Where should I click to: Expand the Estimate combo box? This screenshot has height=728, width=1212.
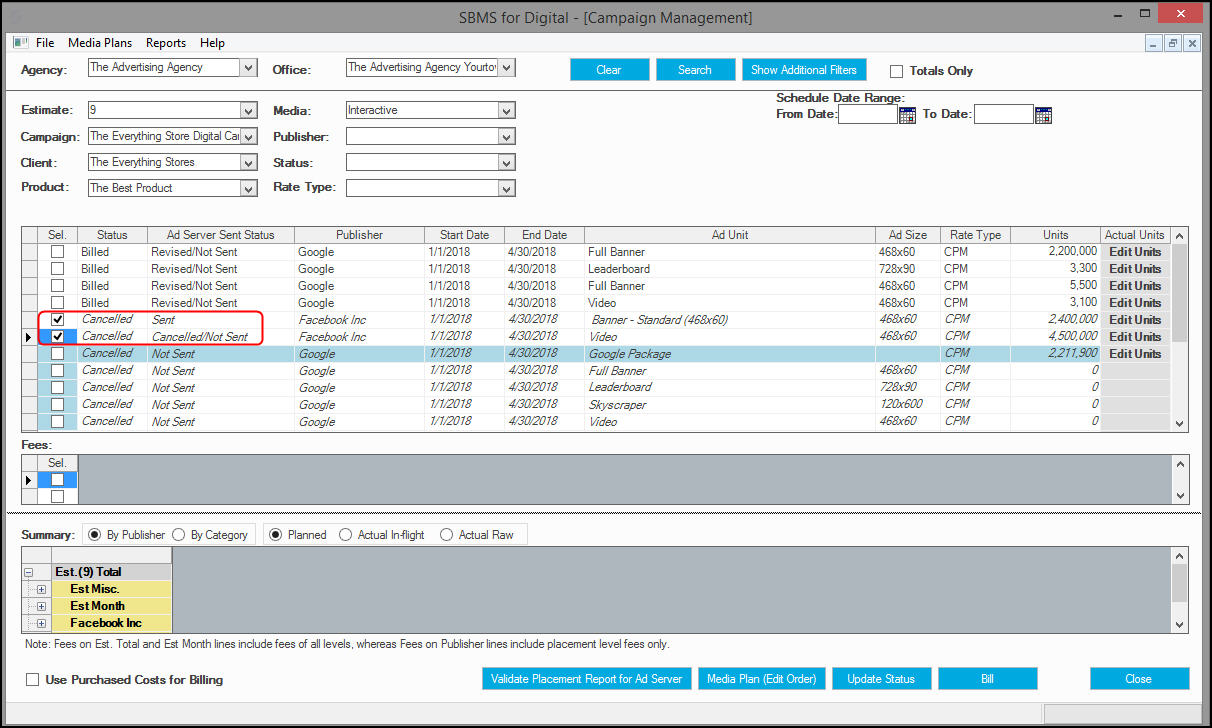tap(248, 111)
